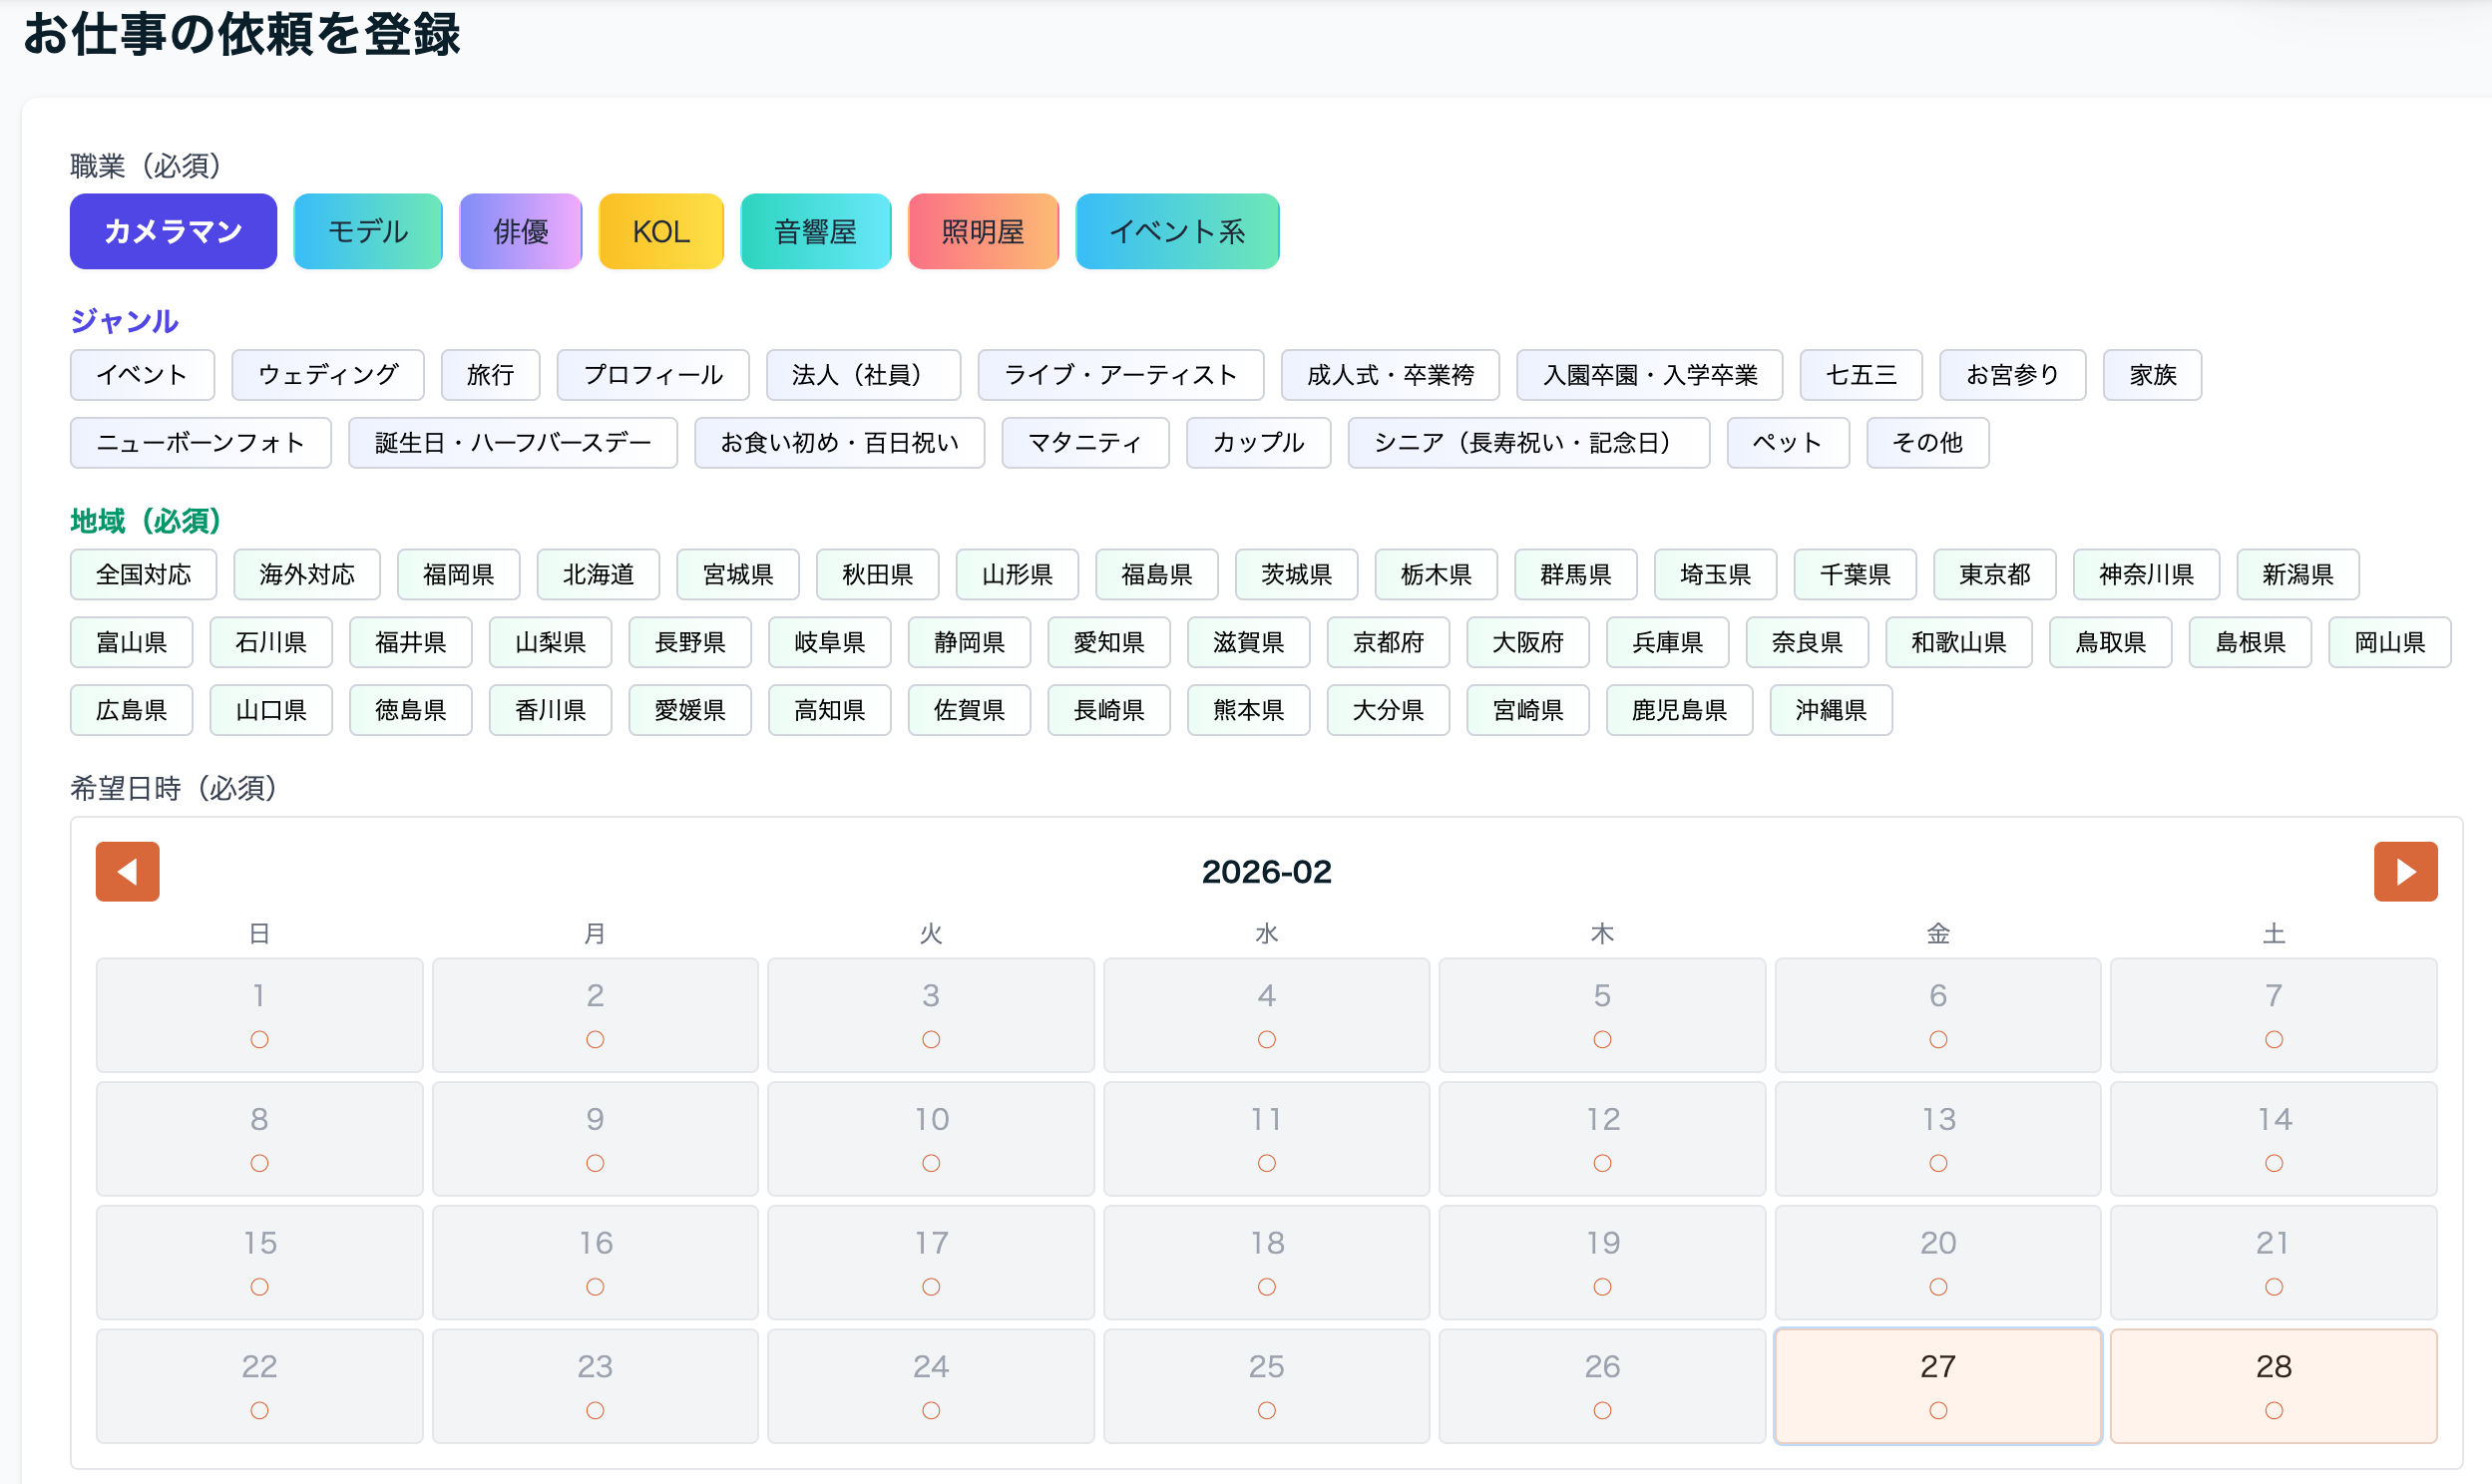The image size is (2492, 1484).
Task: Choose the イベント系 occupation button
Action: click(x=1177, y=231)
